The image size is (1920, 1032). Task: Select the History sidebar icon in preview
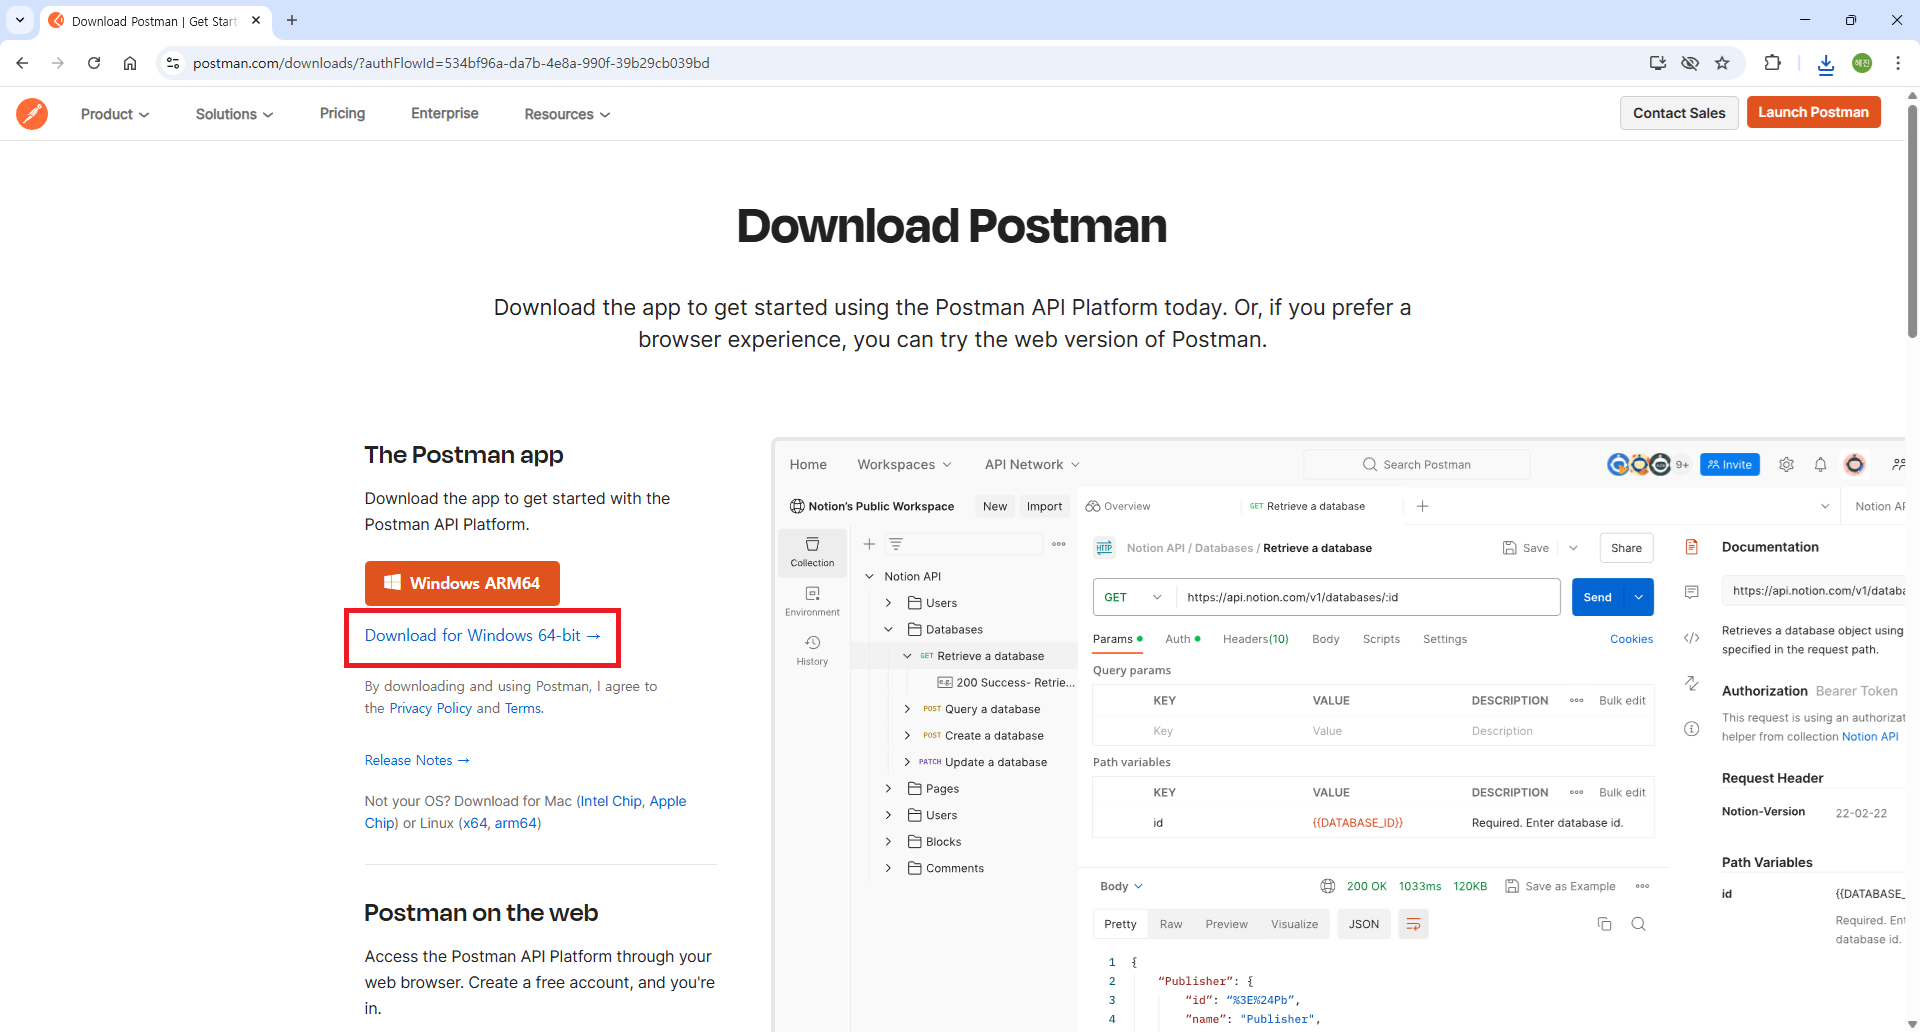coord(812,650)
